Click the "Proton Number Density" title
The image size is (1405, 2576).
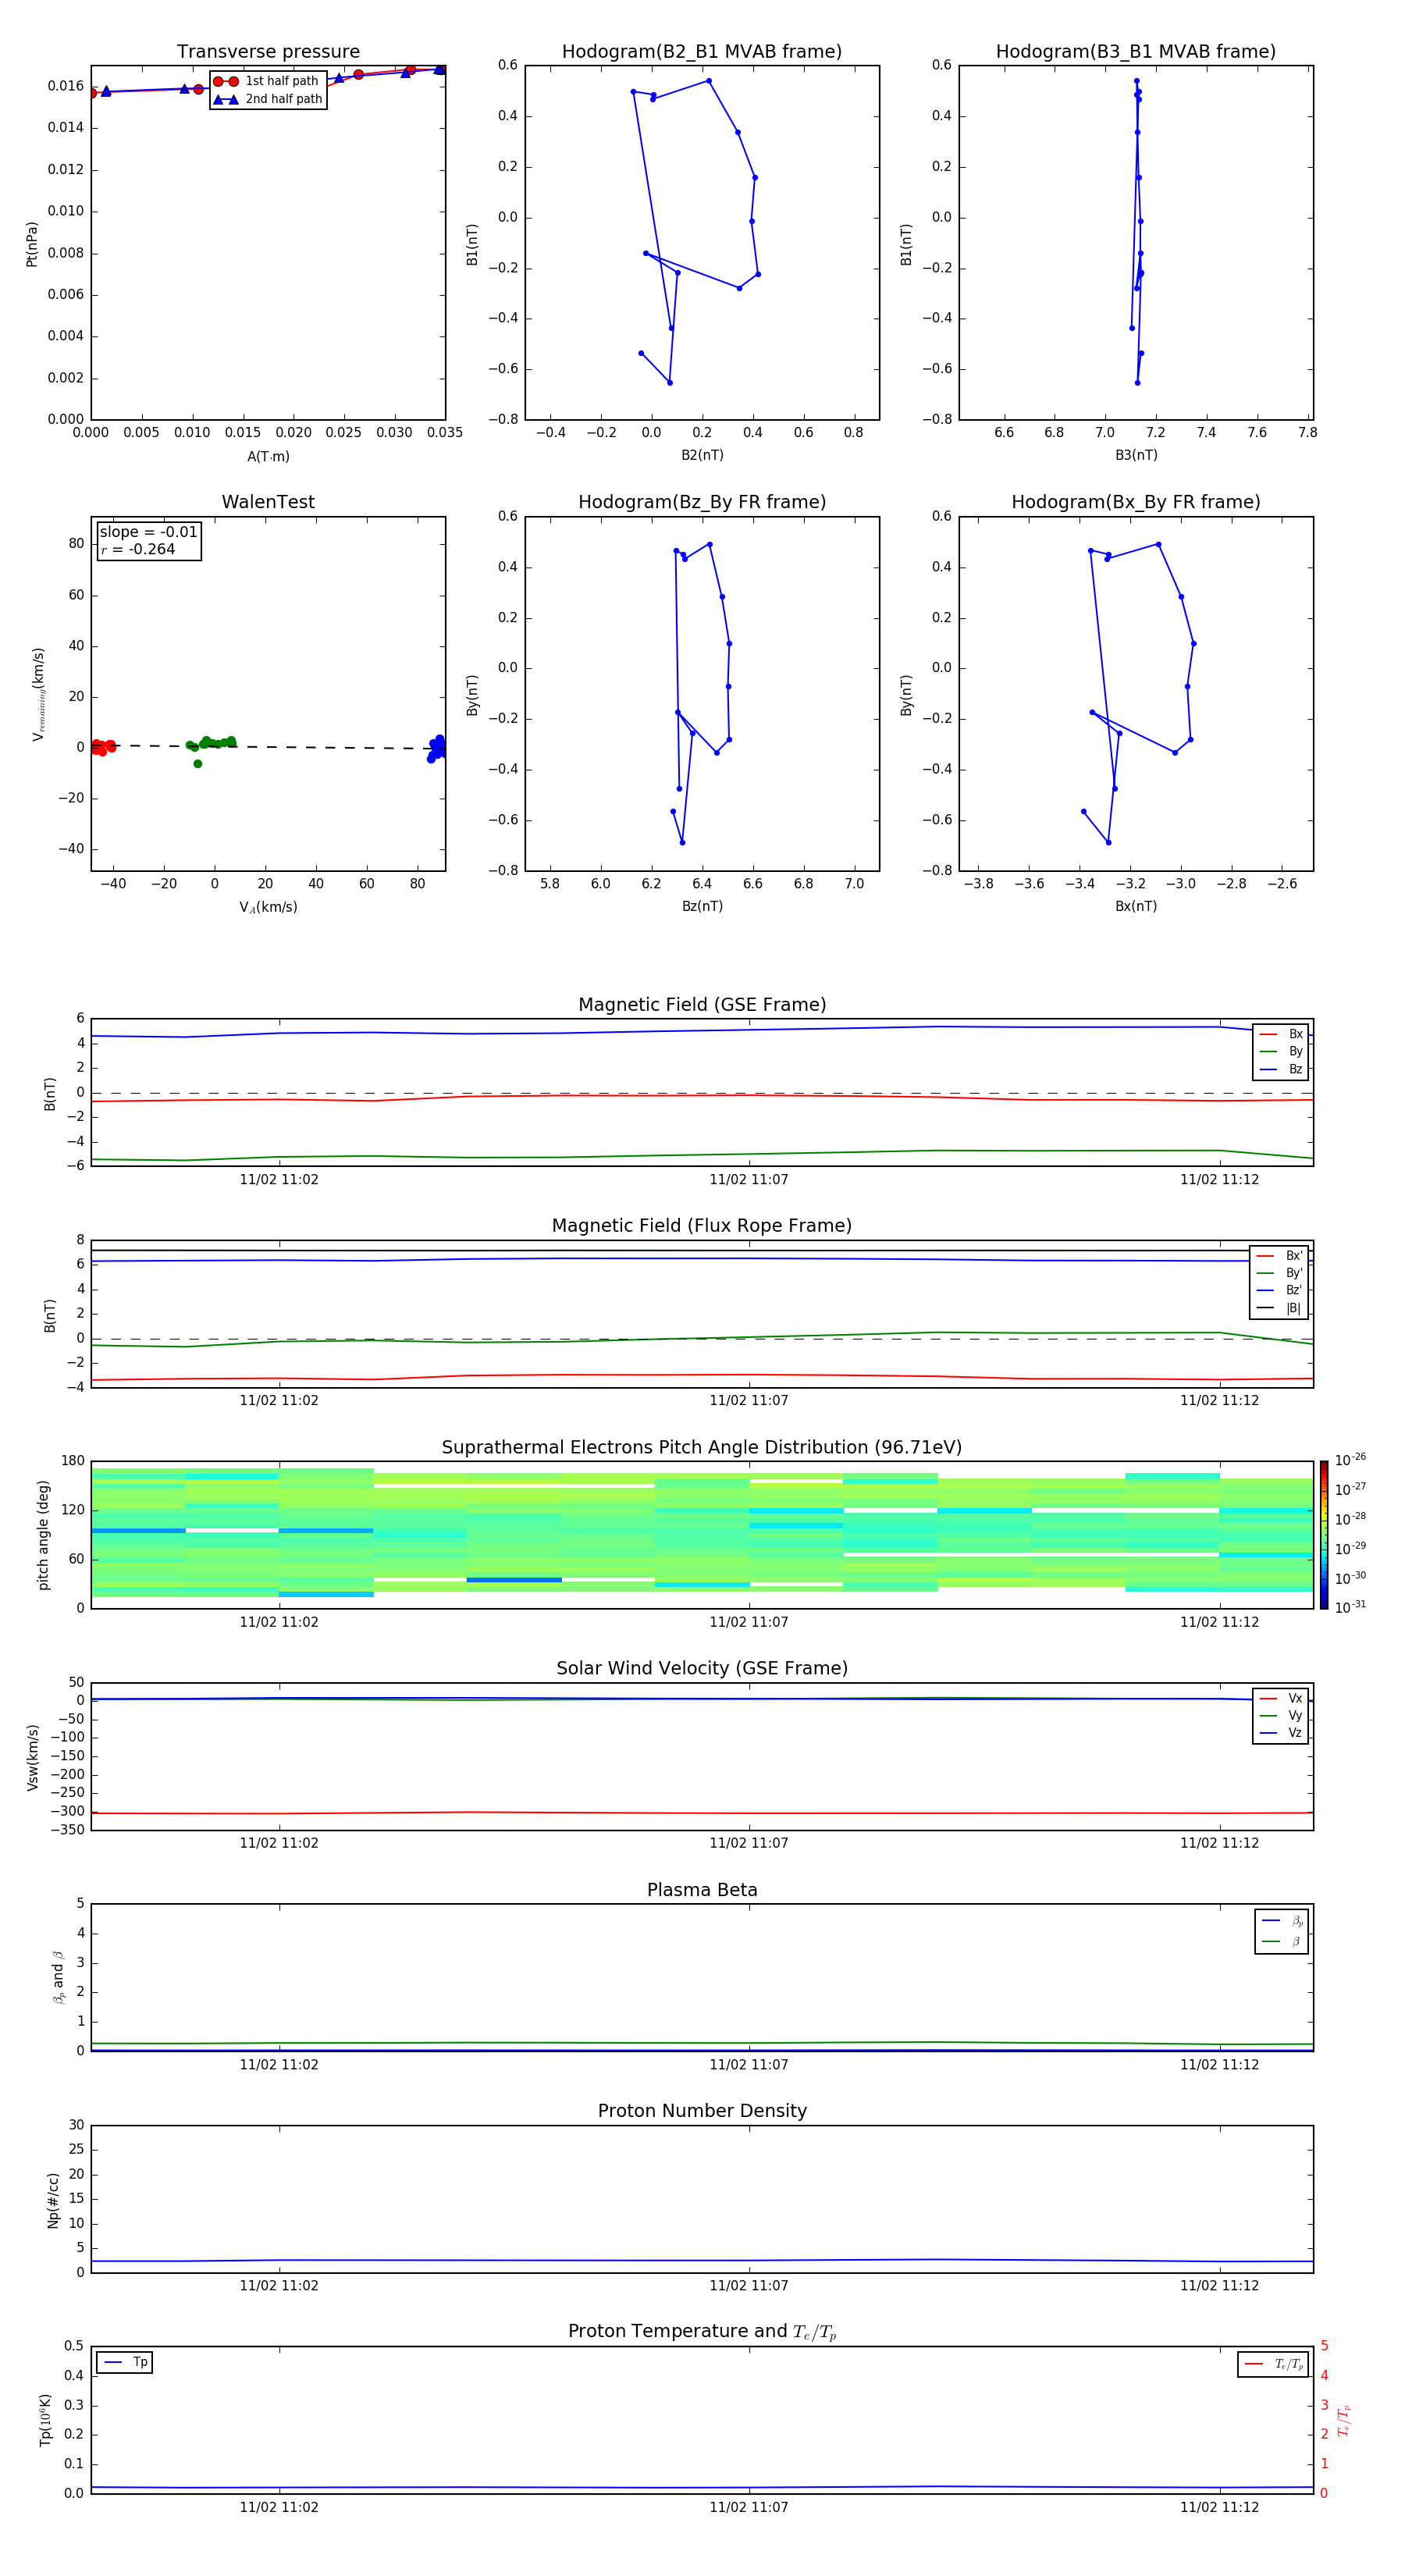tap(702, 2111)
